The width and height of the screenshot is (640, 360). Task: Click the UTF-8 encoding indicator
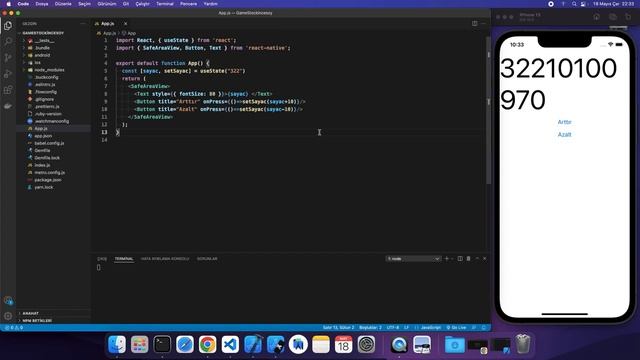393,327
